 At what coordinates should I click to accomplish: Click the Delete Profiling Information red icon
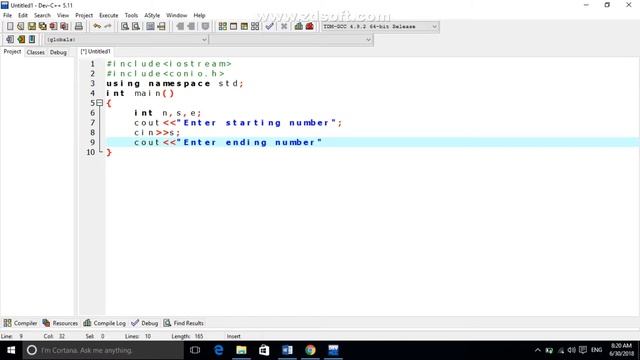click(x=309, y=27)
